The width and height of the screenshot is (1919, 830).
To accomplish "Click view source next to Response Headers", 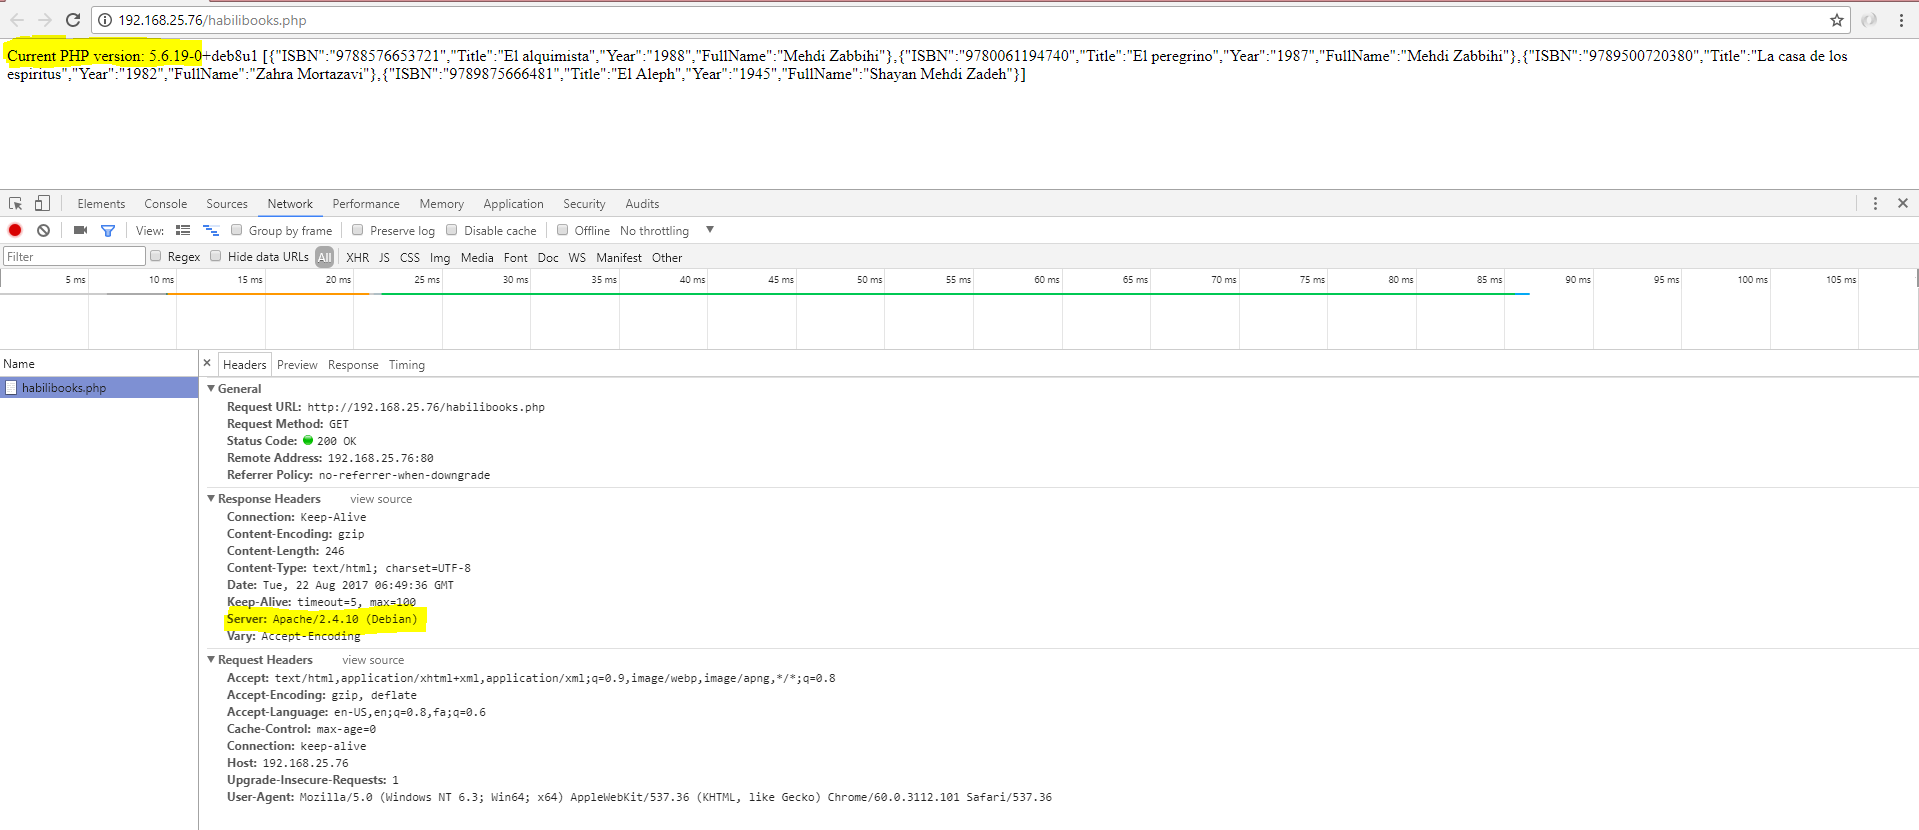I will click(x=380, y=499).
